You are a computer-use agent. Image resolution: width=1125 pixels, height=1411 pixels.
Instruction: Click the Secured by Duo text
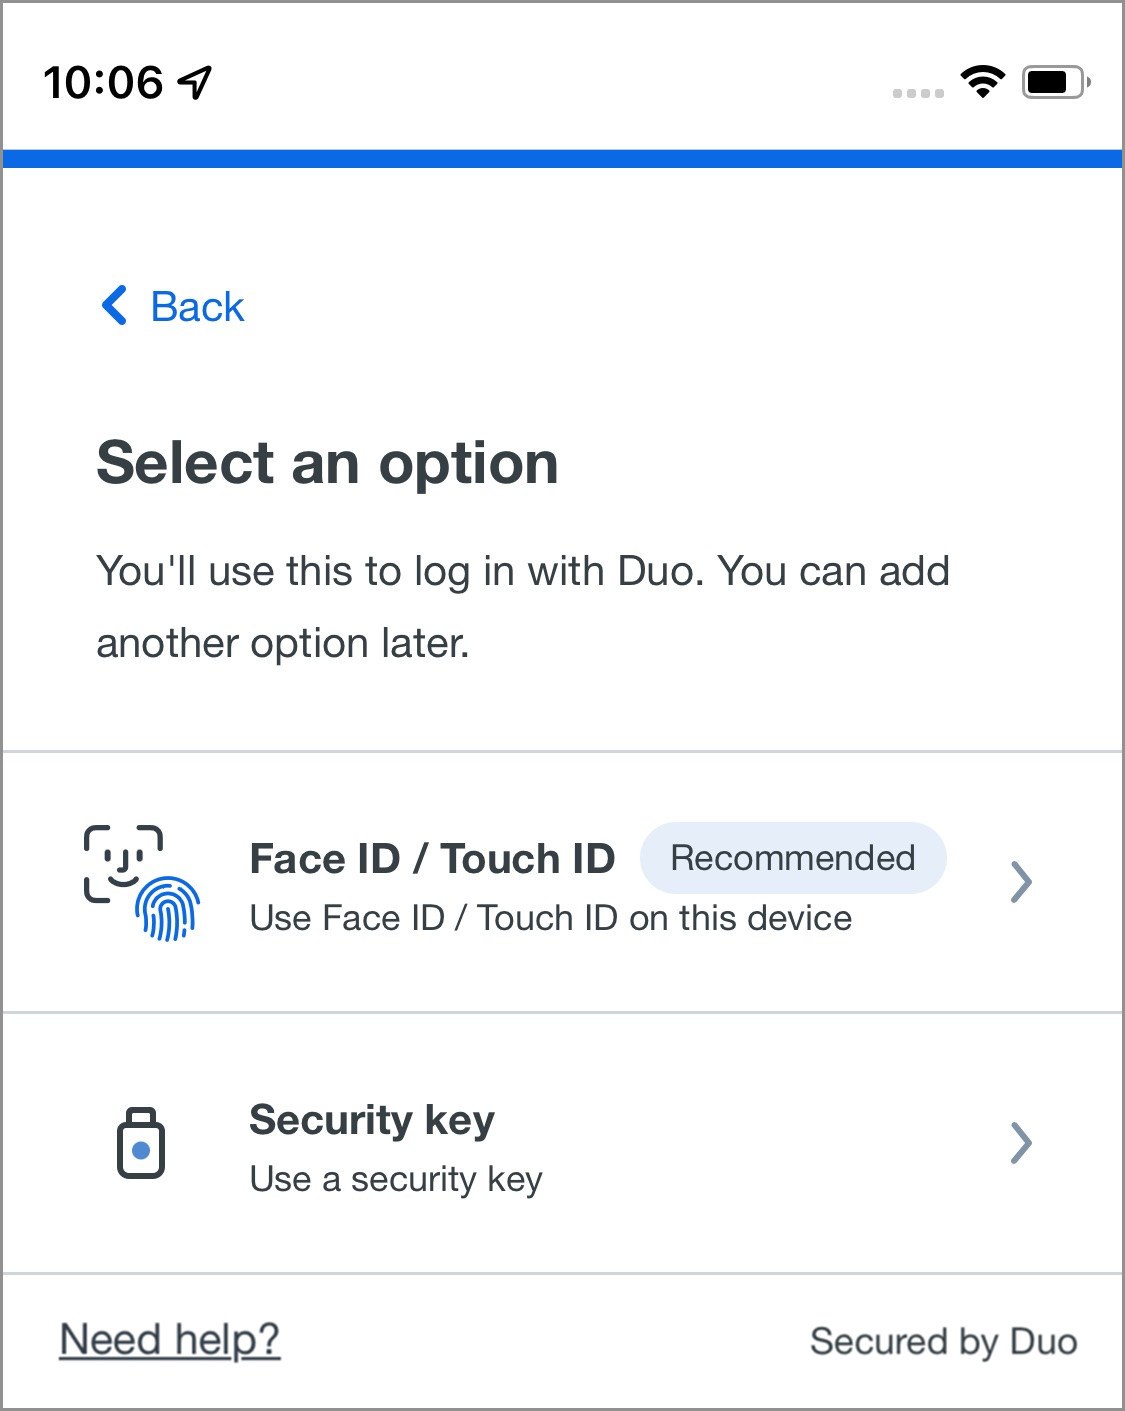pyautogui.click(x=944, y=1341)
